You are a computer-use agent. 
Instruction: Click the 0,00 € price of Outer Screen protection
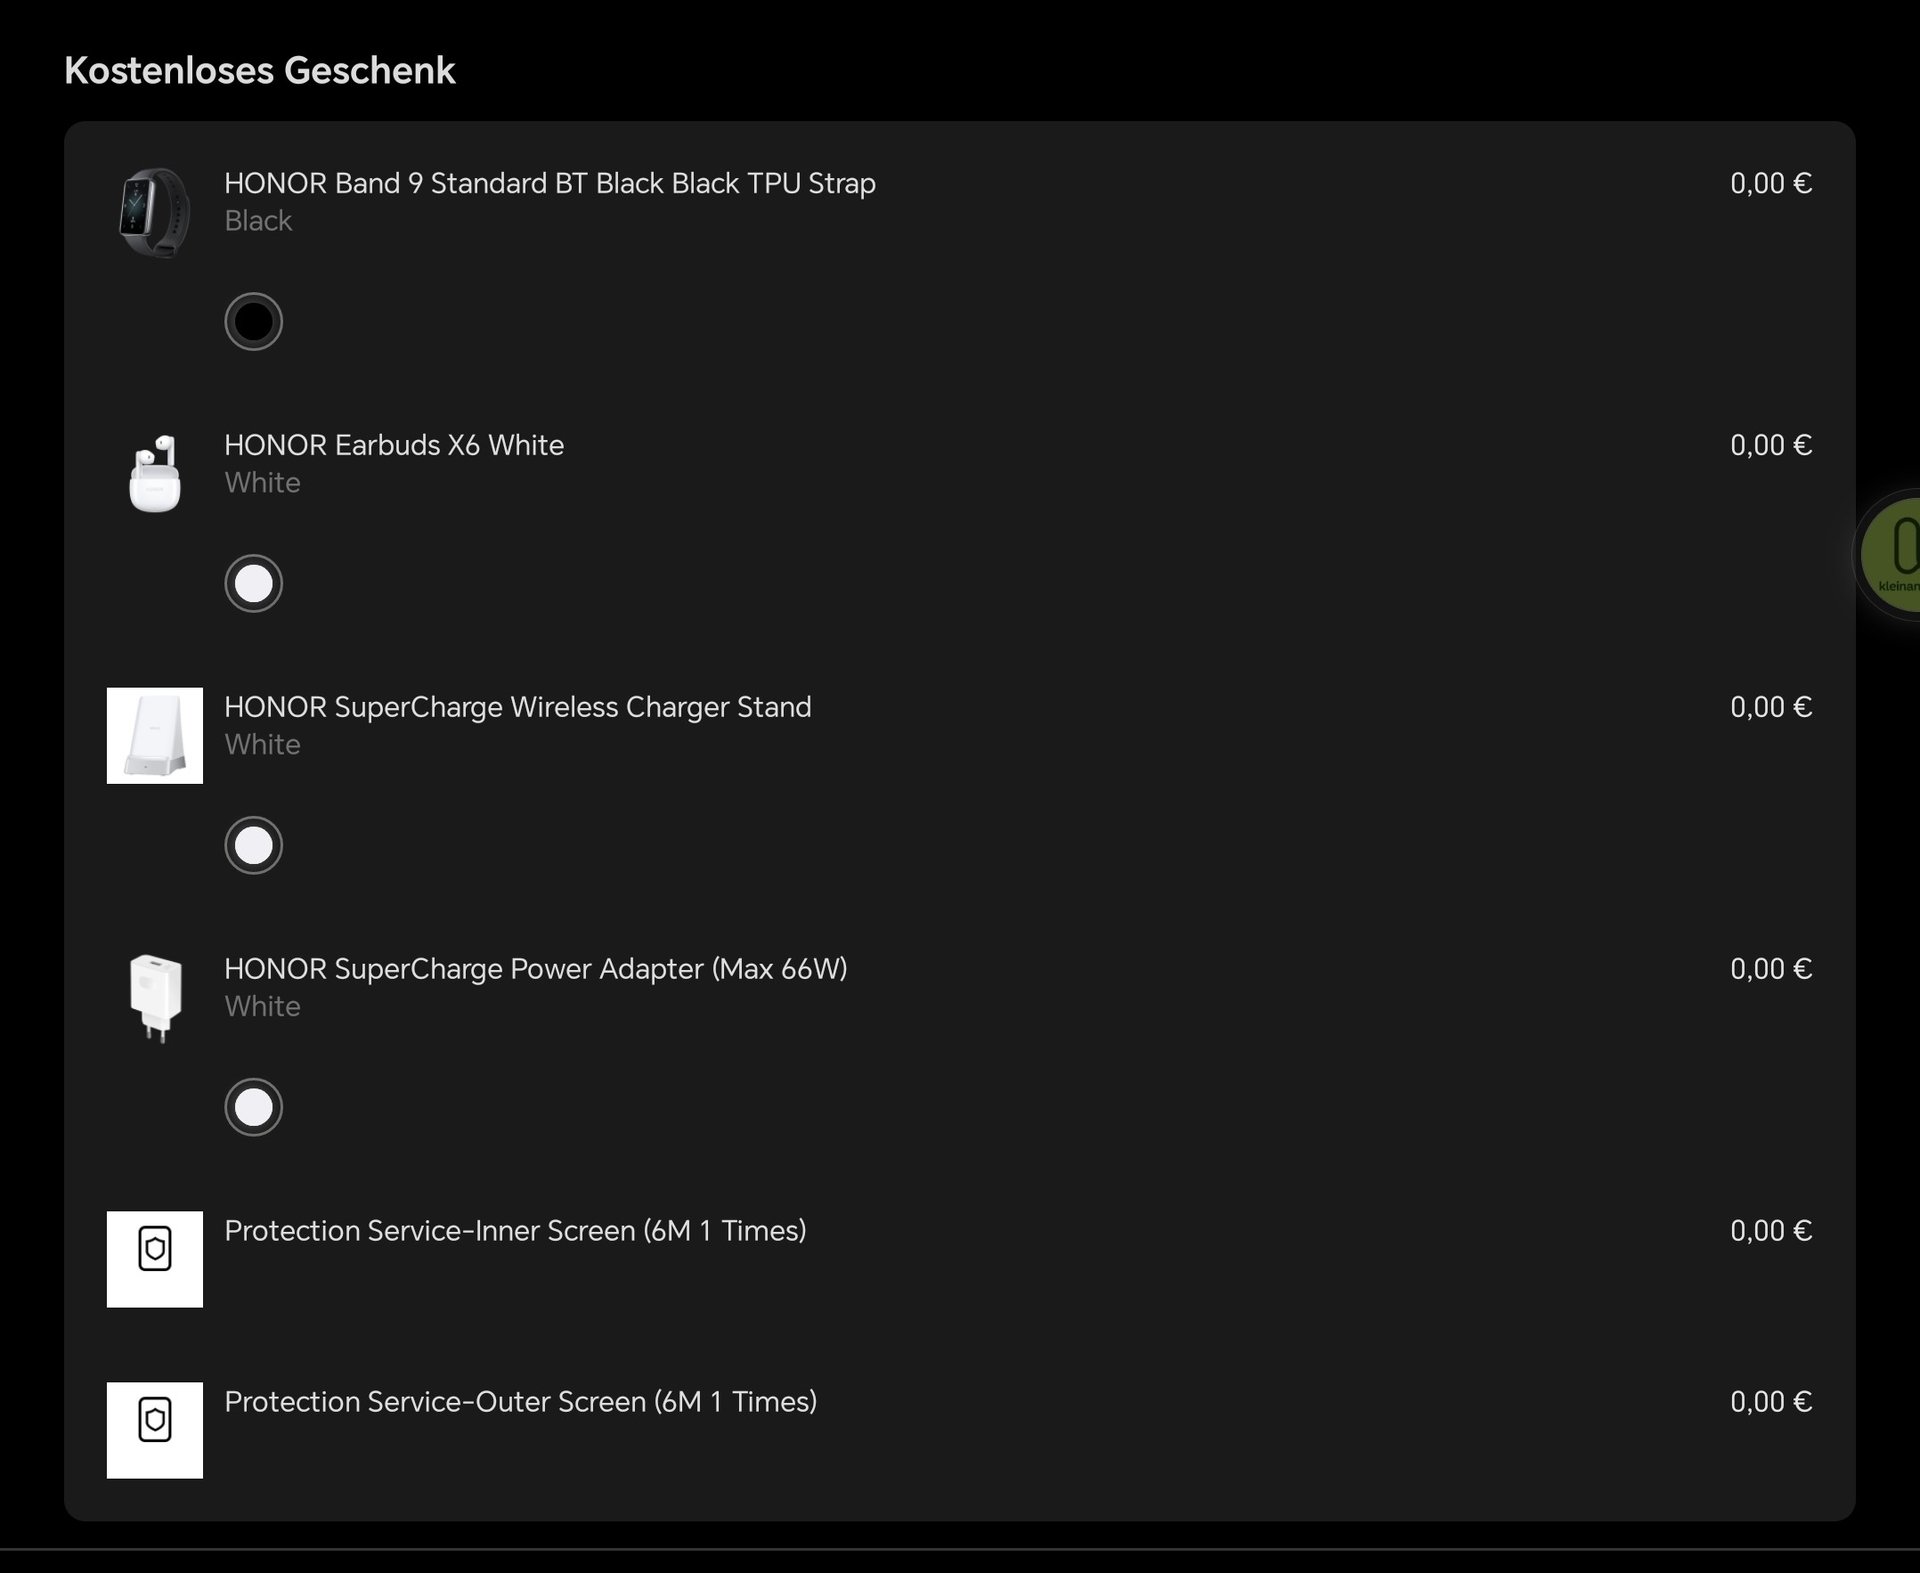point(1770,1402)
